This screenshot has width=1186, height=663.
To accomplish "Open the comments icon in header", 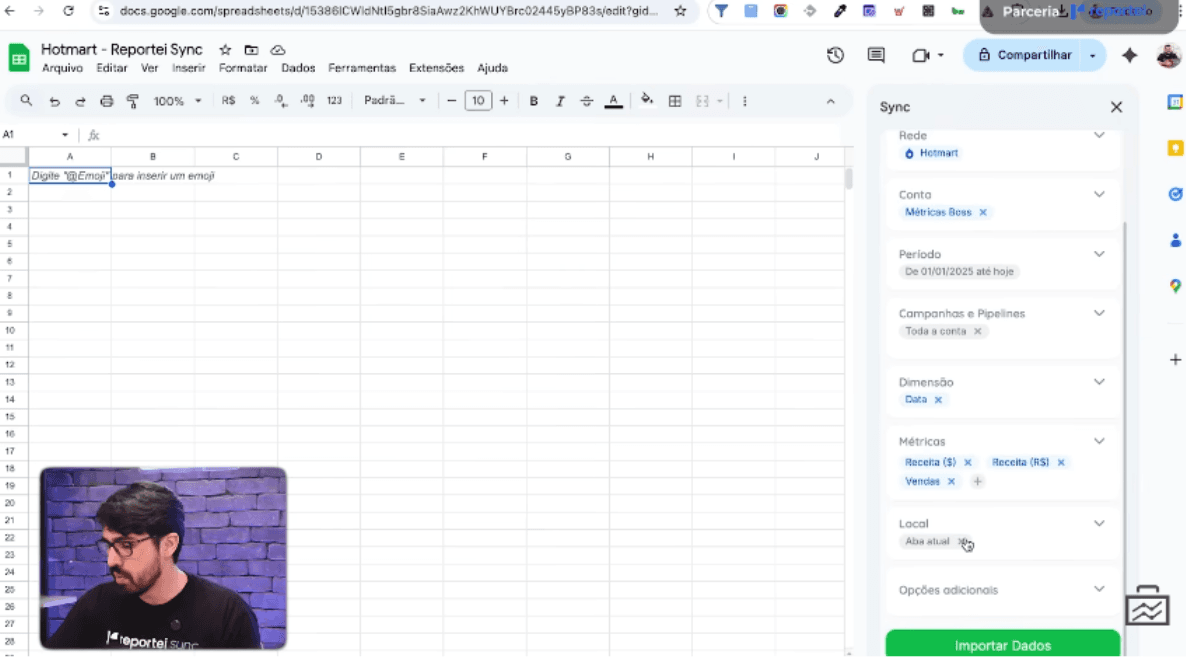I will click(876, 56).
